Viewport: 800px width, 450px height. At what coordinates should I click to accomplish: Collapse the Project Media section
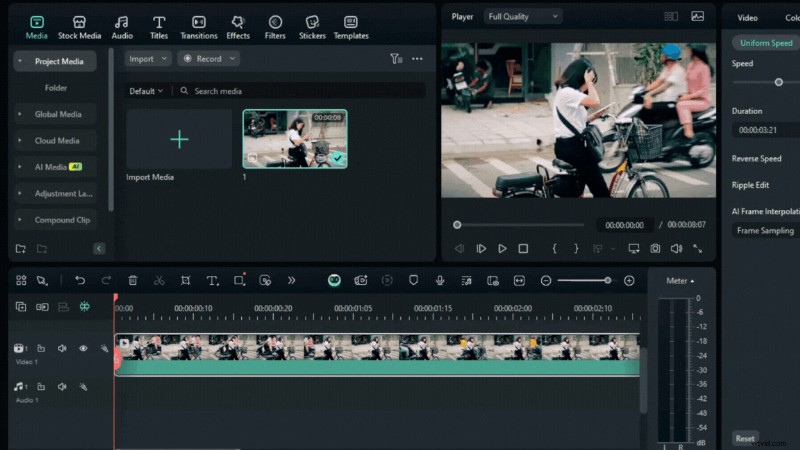pyautogui.click(x=20, y=61)
